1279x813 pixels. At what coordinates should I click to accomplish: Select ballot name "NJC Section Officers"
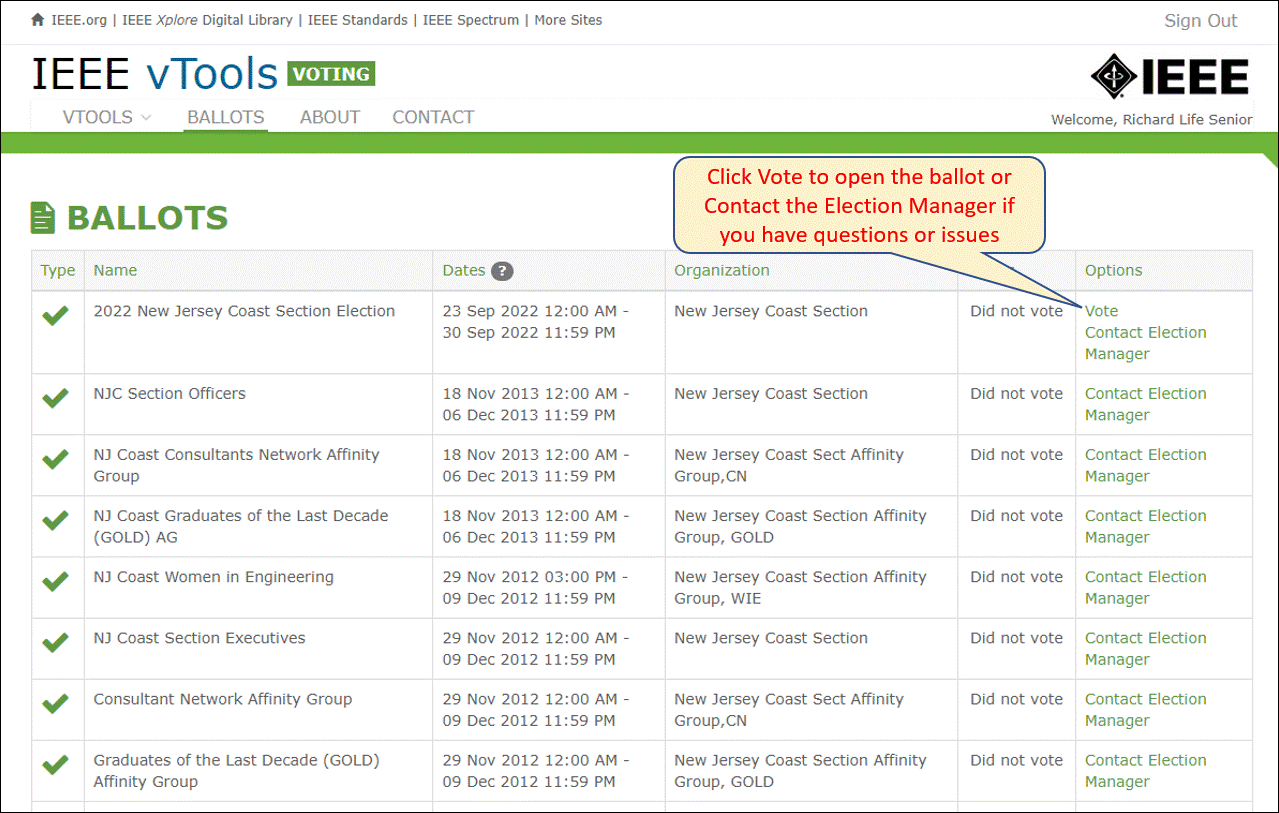(x=169, y=393)
